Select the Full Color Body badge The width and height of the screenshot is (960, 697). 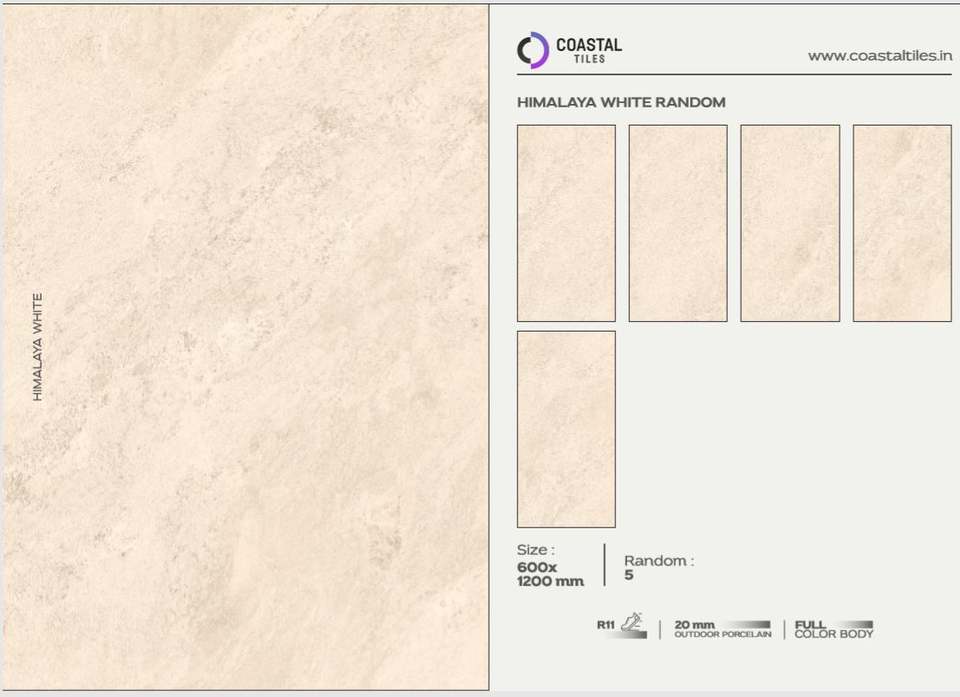(x=833, y=629)
